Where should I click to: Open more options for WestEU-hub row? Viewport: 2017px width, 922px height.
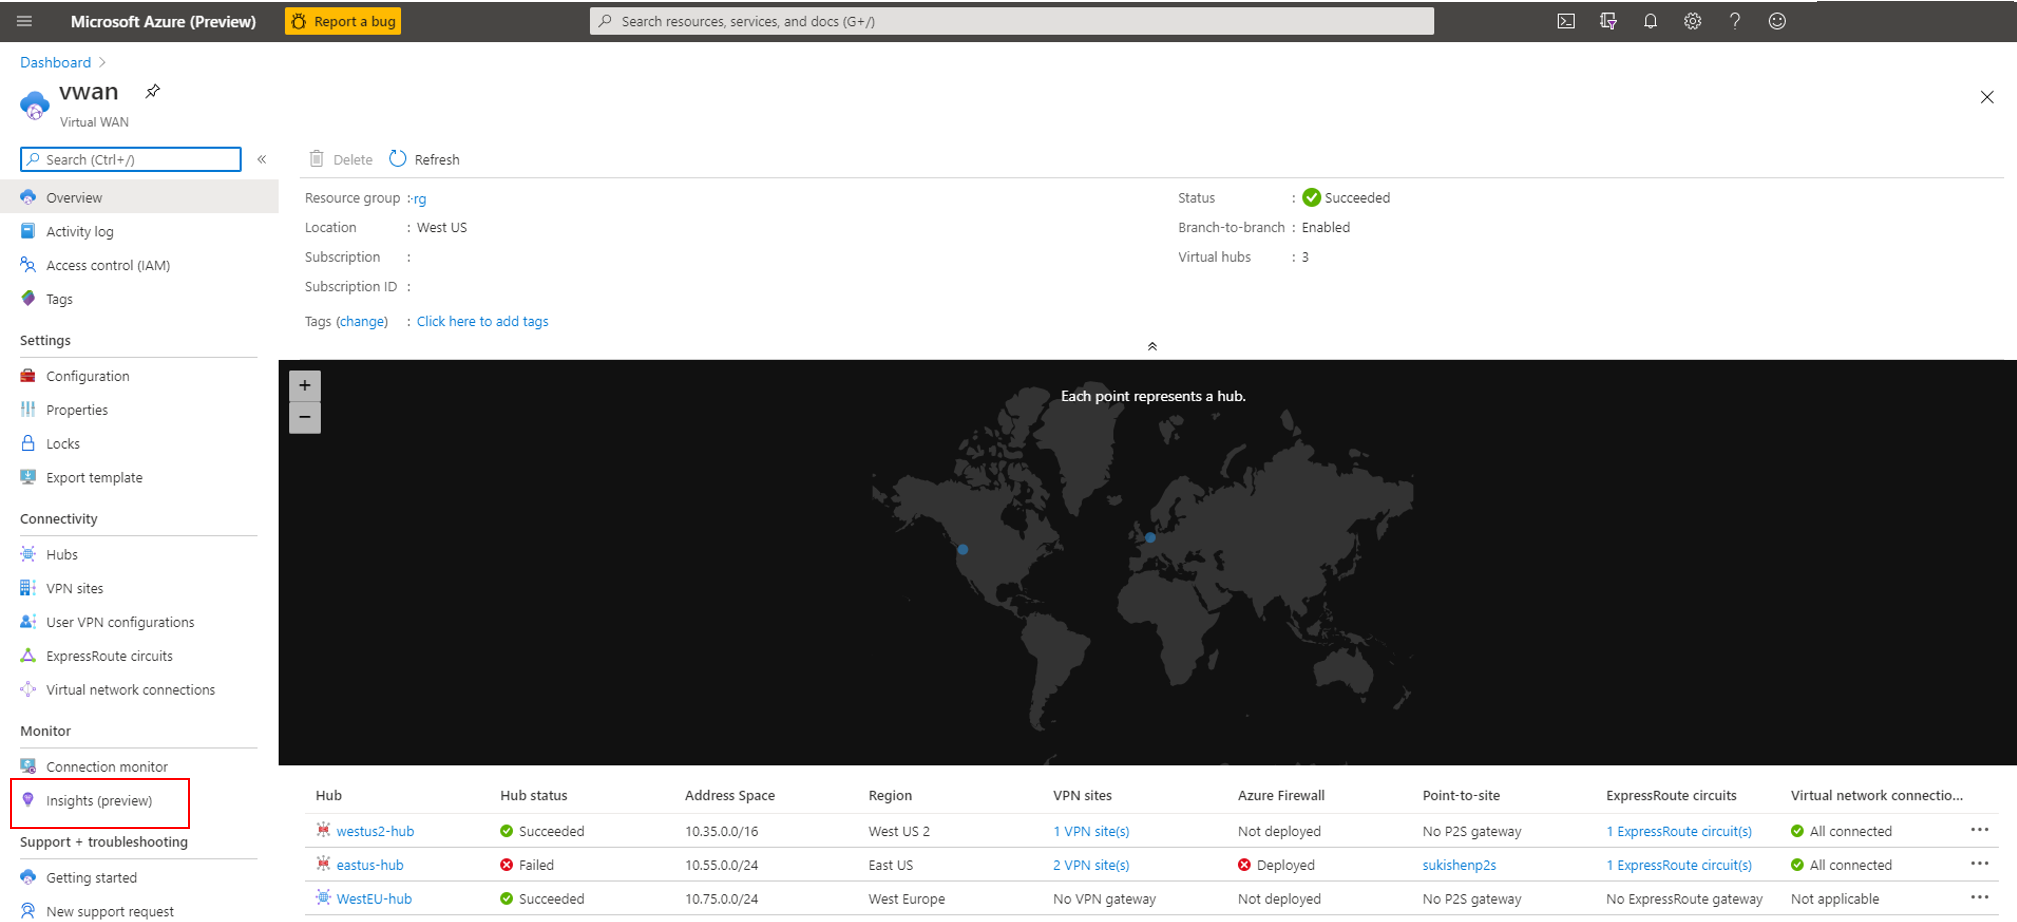click(1979, 898)
